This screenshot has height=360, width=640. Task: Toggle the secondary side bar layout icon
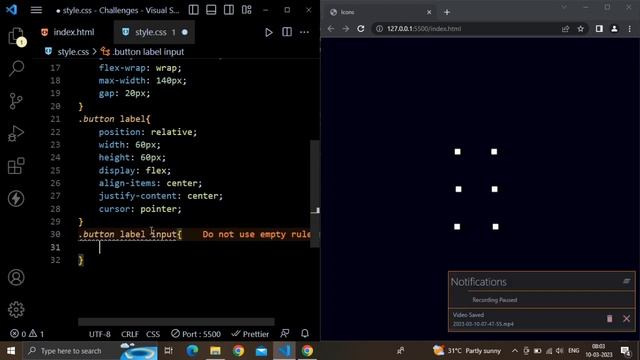(x=229, y=10)
